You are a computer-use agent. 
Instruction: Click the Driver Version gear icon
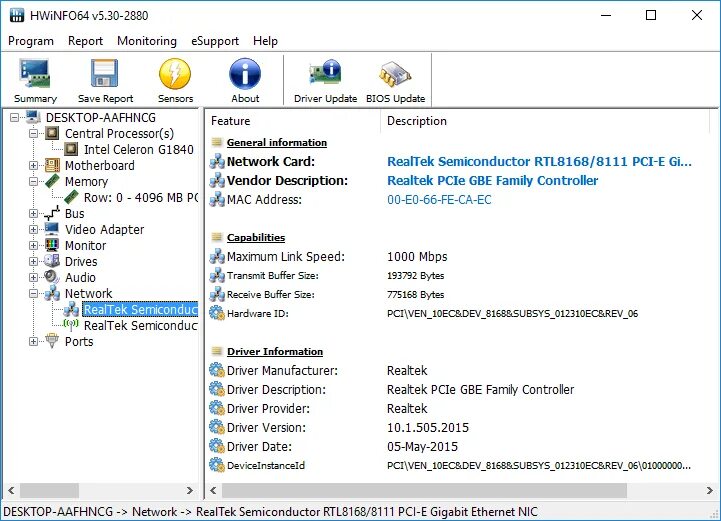tap(217, 427)
